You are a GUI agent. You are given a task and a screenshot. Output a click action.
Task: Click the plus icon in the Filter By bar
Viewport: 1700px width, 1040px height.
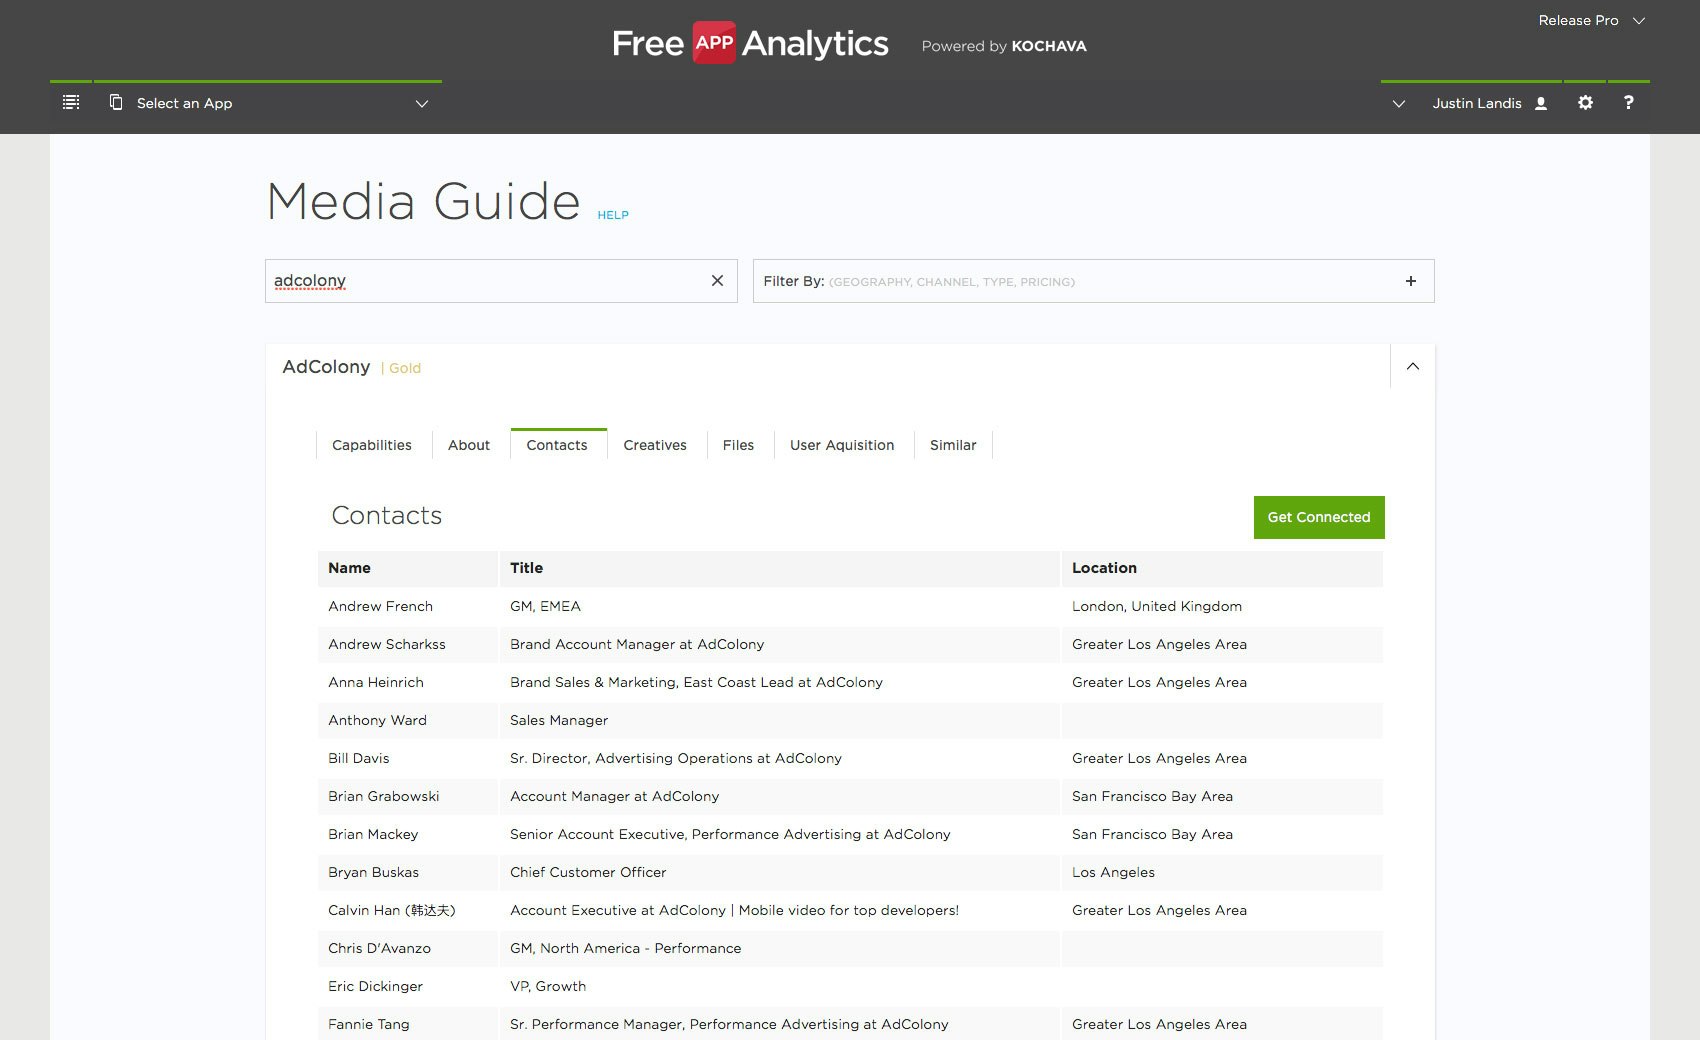coord(1411,281)
